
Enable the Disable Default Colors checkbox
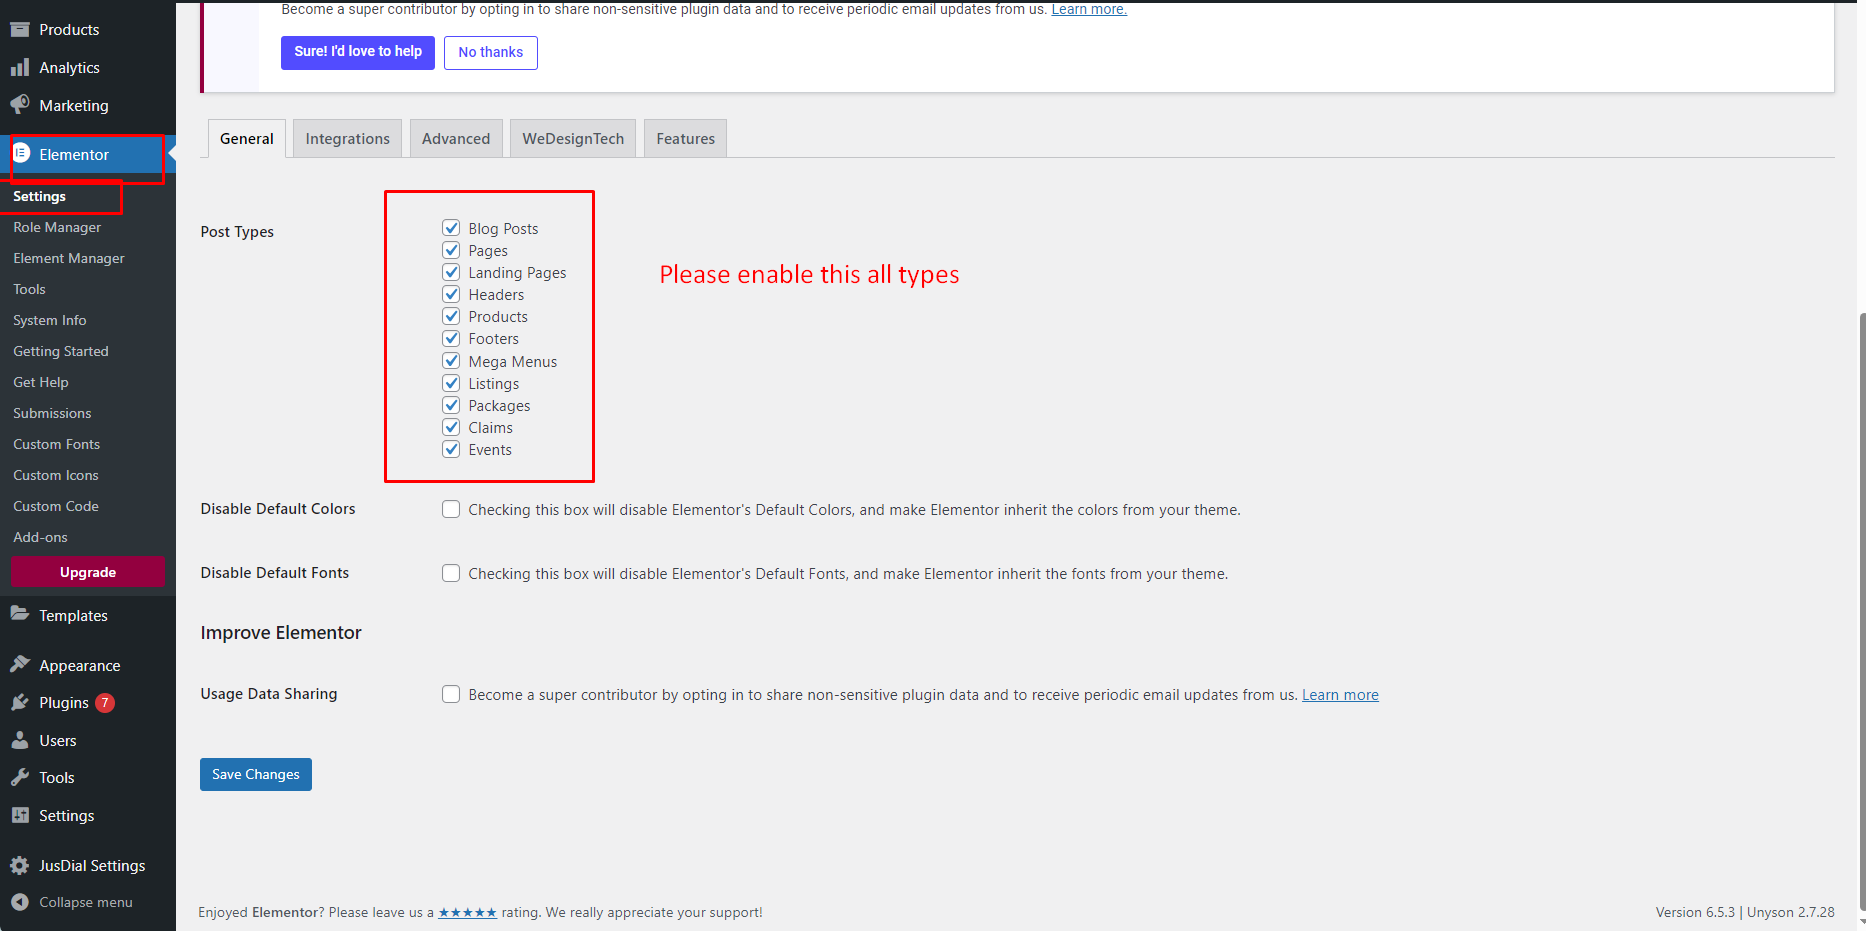click(451, 509)
